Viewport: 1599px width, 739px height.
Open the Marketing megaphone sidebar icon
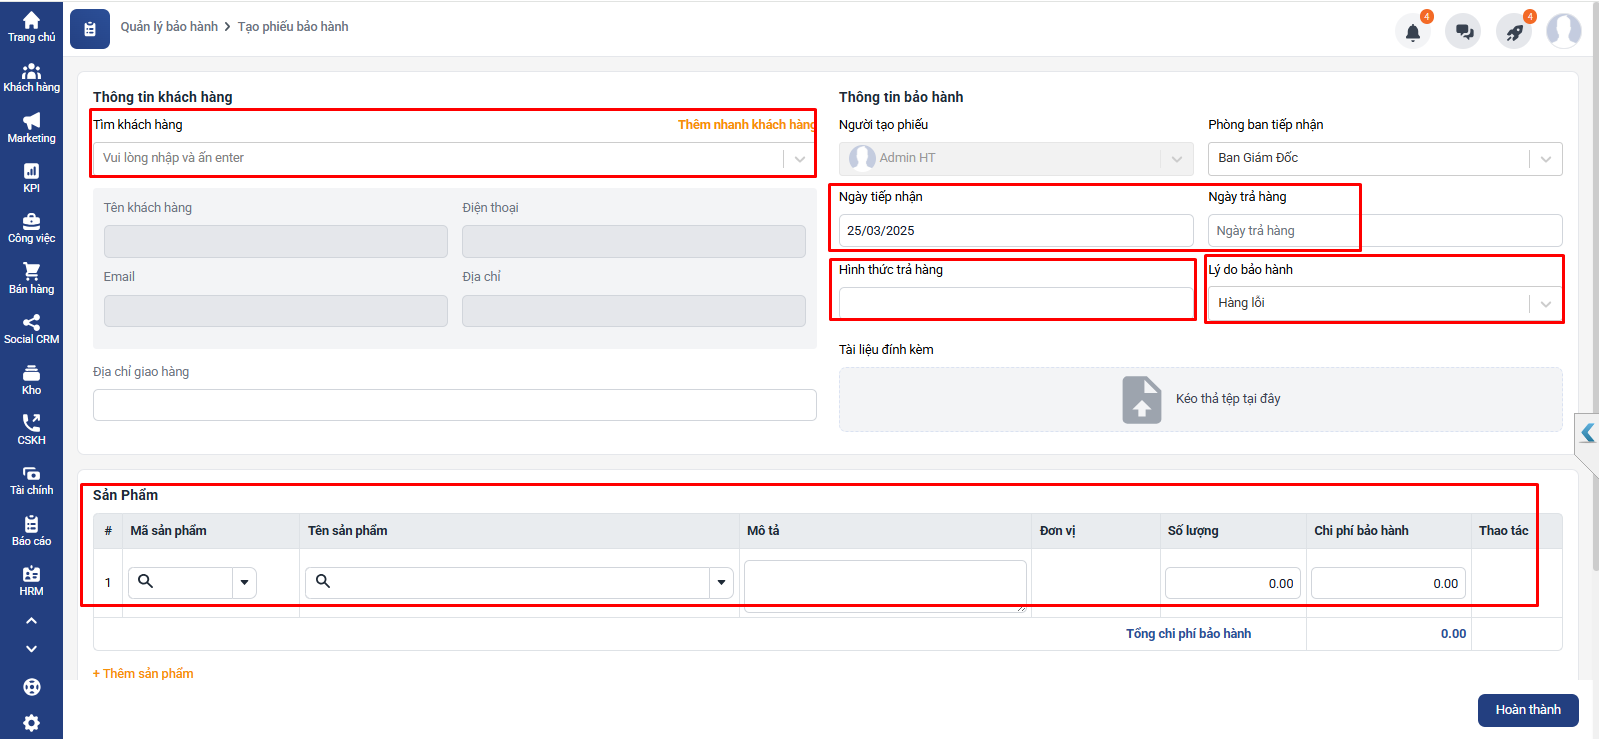tap(31, 127)
